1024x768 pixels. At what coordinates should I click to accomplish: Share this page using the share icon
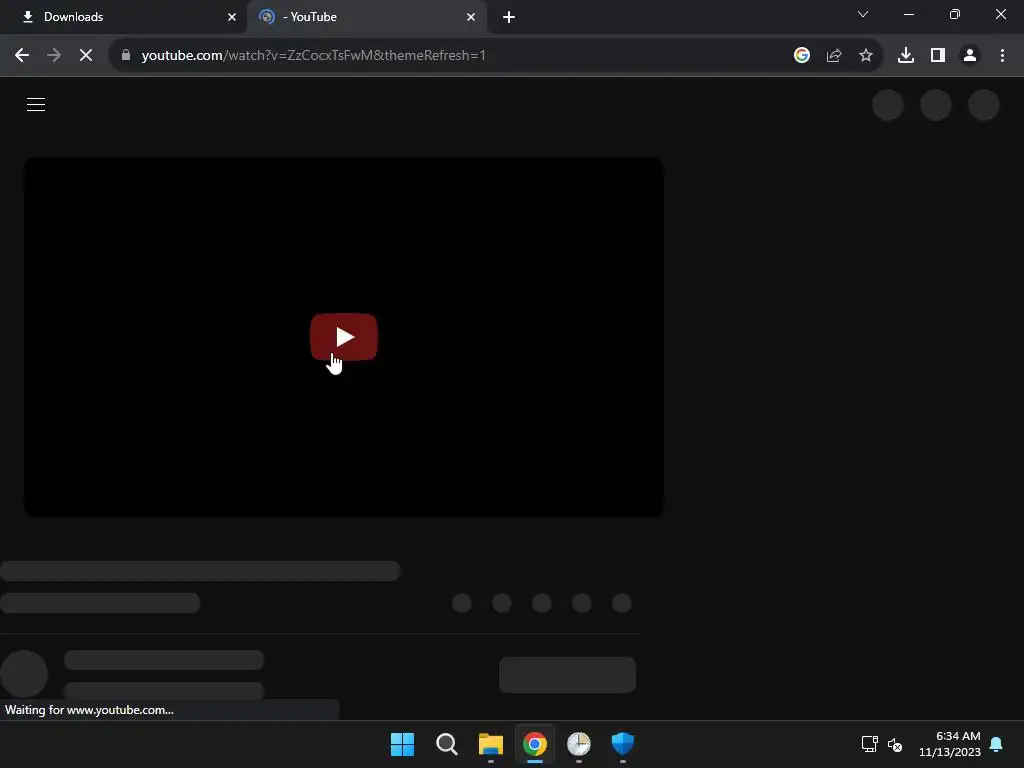834,56
